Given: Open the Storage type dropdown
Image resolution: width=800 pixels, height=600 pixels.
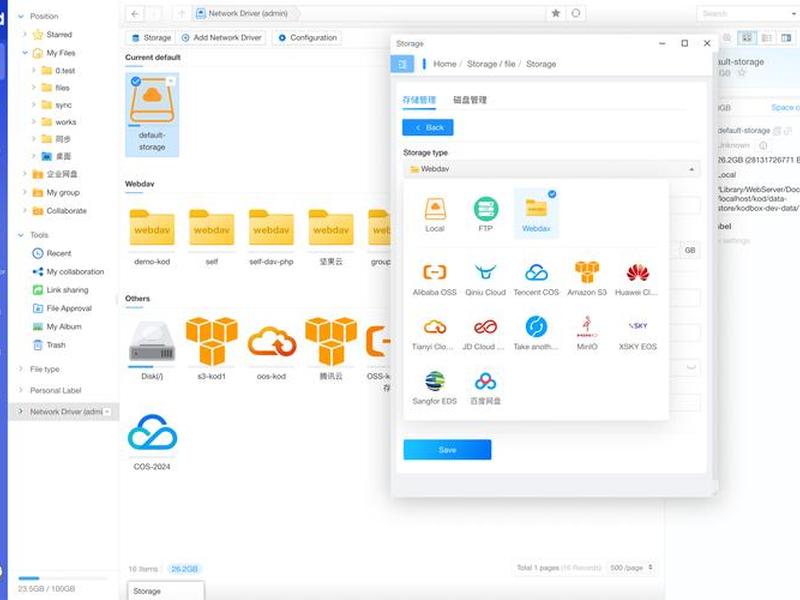Looking at the screenshot, I should [x=552, y=169].
